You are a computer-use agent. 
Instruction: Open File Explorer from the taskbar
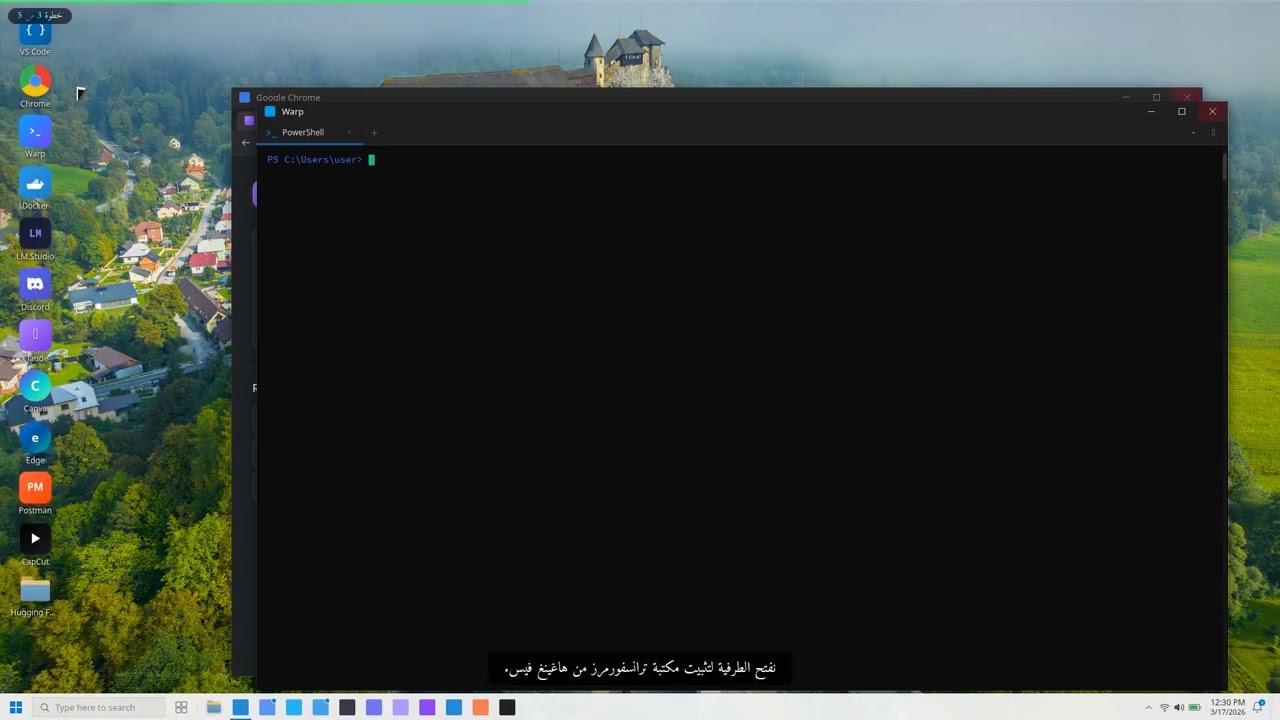point(214,707)
